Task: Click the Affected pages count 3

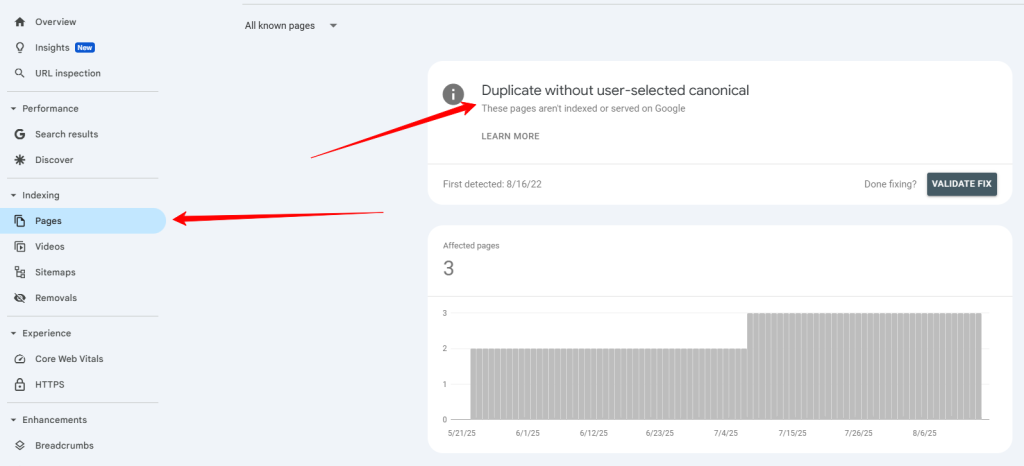Action: click(x=448, y=268)
